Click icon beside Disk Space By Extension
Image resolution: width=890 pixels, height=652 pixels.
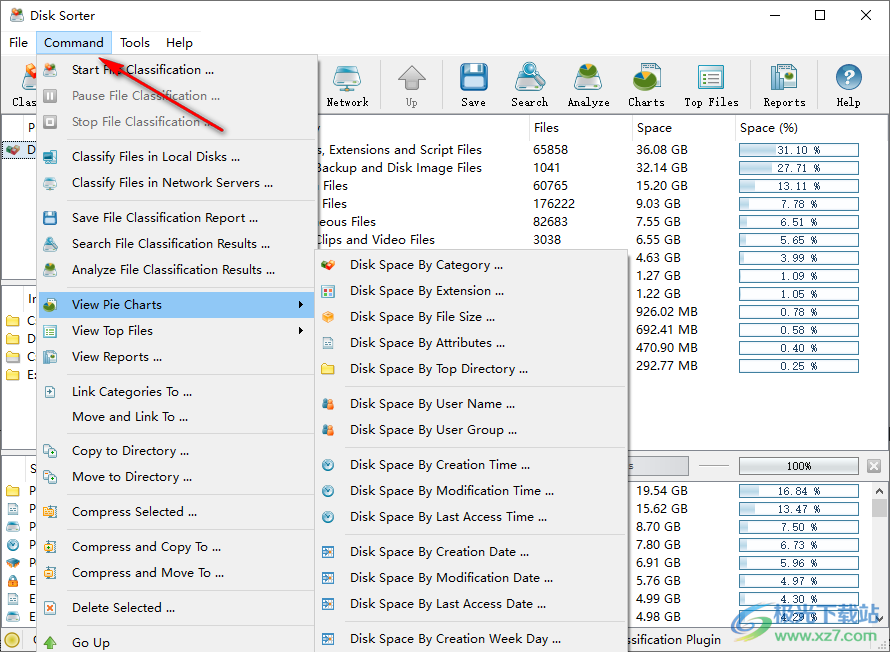328,291
